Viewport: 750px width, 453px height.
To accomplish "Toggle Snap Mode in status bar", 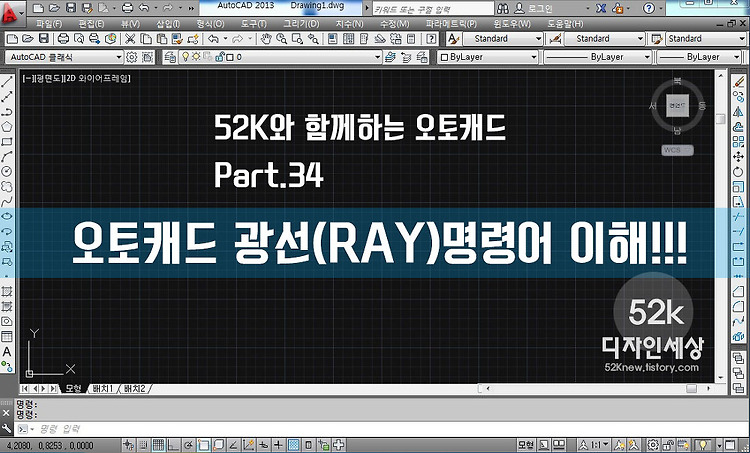I will tap(143, 445).
